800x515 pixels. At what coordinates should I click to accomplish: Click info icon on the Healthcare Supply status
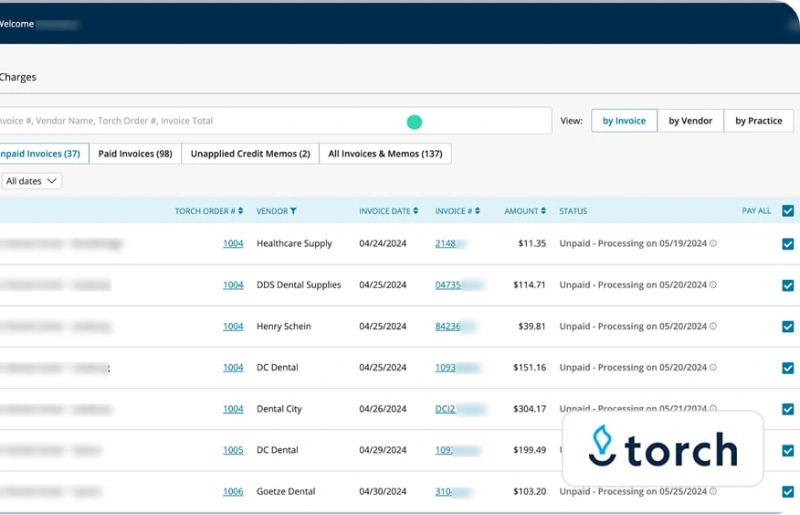point(713,244)
